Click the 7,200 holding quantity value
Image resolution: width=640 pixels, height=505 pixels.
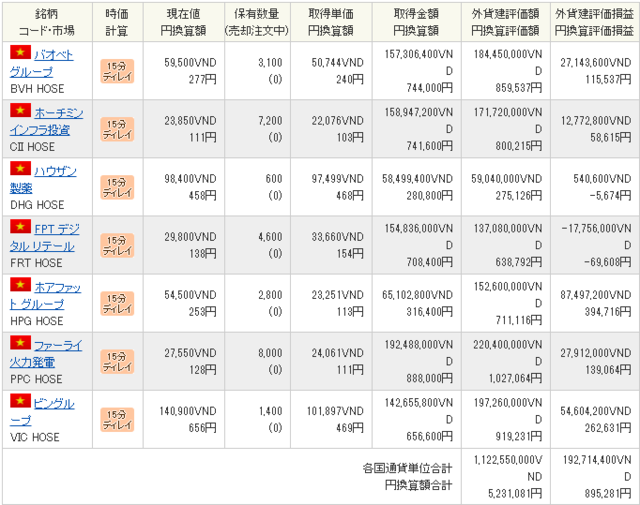coord(270,120)
